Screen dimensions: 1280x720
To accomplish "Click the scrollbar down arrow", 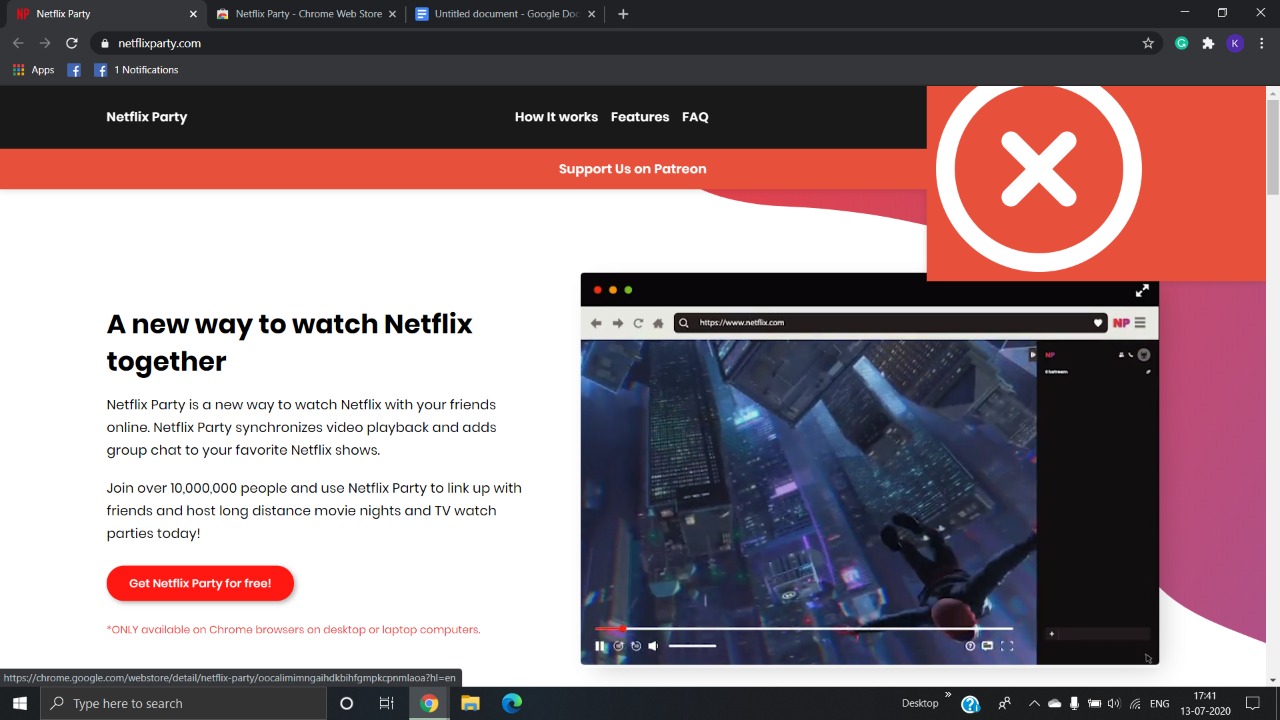I will pyautogui.click(x=1272, y=680).
